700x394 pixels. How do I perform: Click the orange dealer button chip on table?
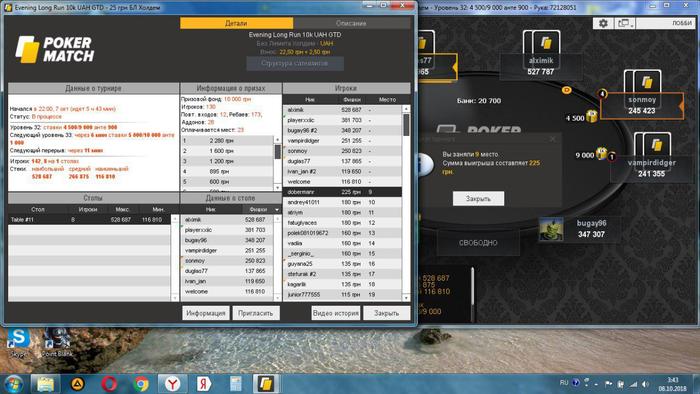pyautogui.click(x=566, y=90)
